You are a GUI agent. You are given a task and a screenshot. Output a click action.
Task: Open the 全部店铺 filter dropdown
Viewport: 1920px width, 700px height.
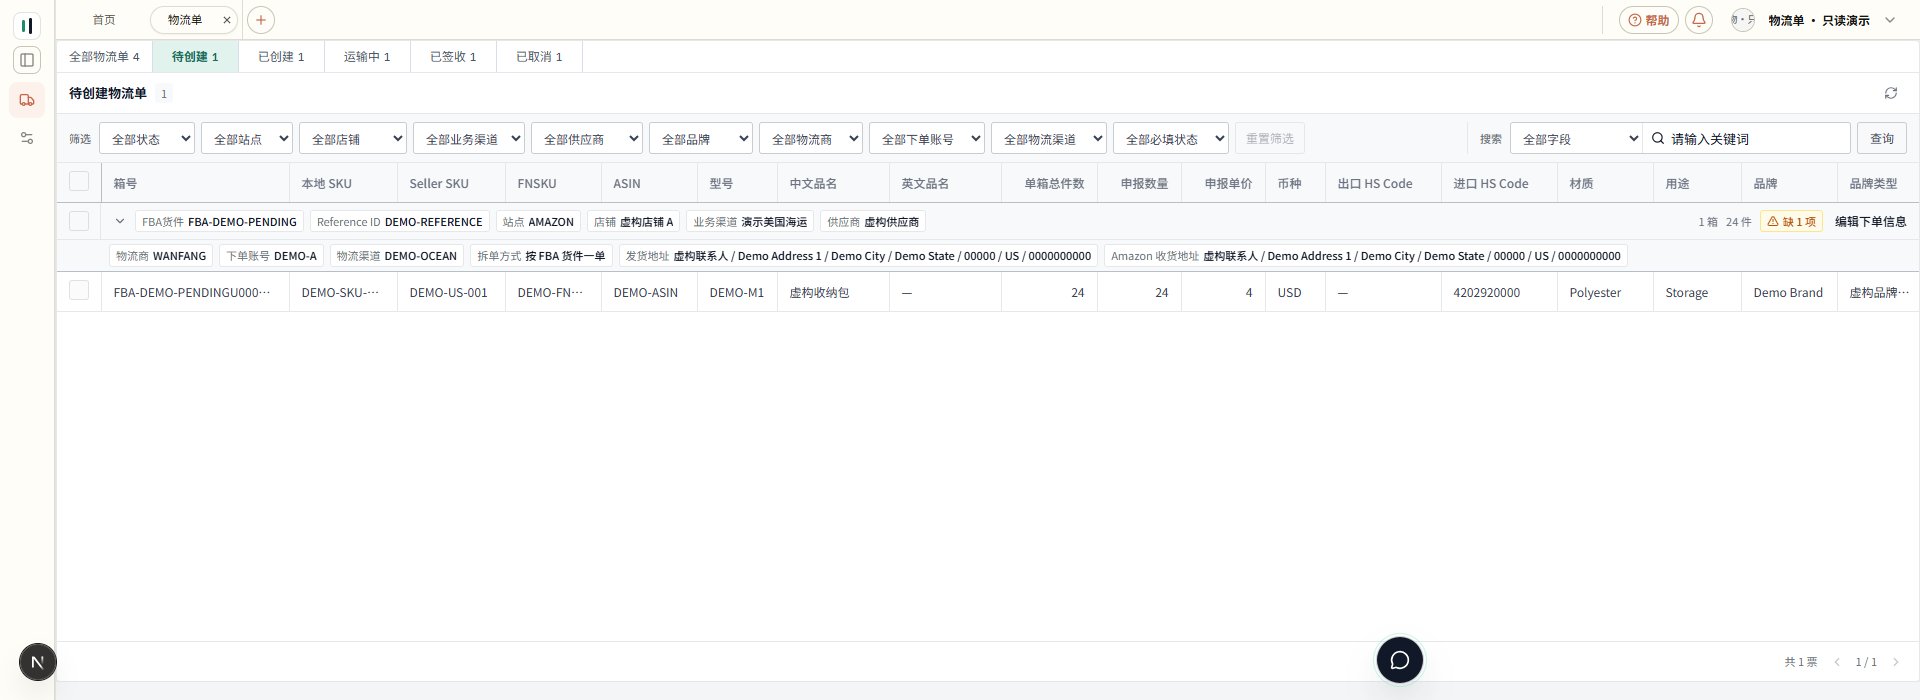pyautogui.click(x=353, y=139)
